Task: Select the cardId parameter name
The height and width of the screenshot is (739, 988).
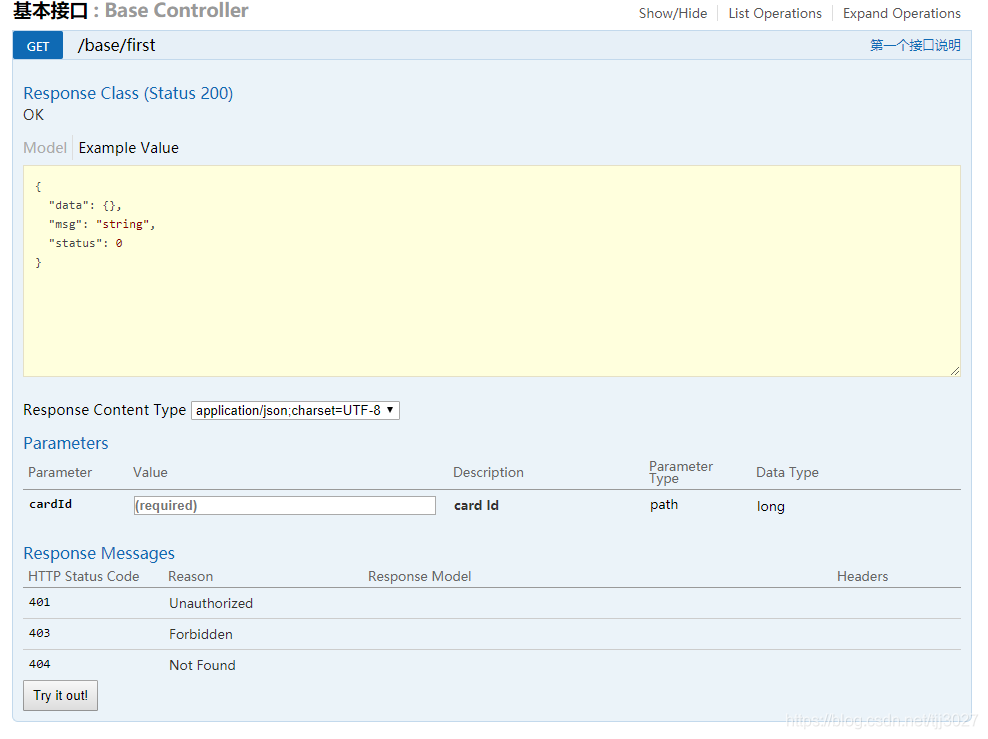Action: (x=50, y=504)
